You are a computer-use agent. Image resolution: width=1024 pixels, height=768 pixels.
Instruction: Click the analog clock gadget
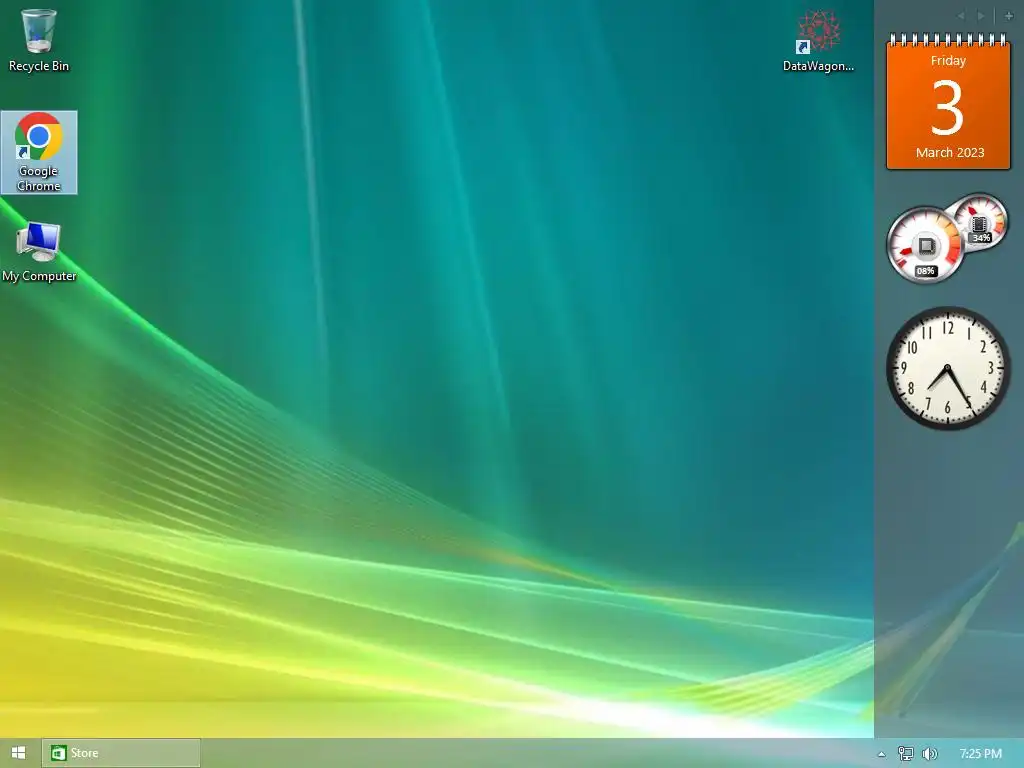(x=948, y=368)
